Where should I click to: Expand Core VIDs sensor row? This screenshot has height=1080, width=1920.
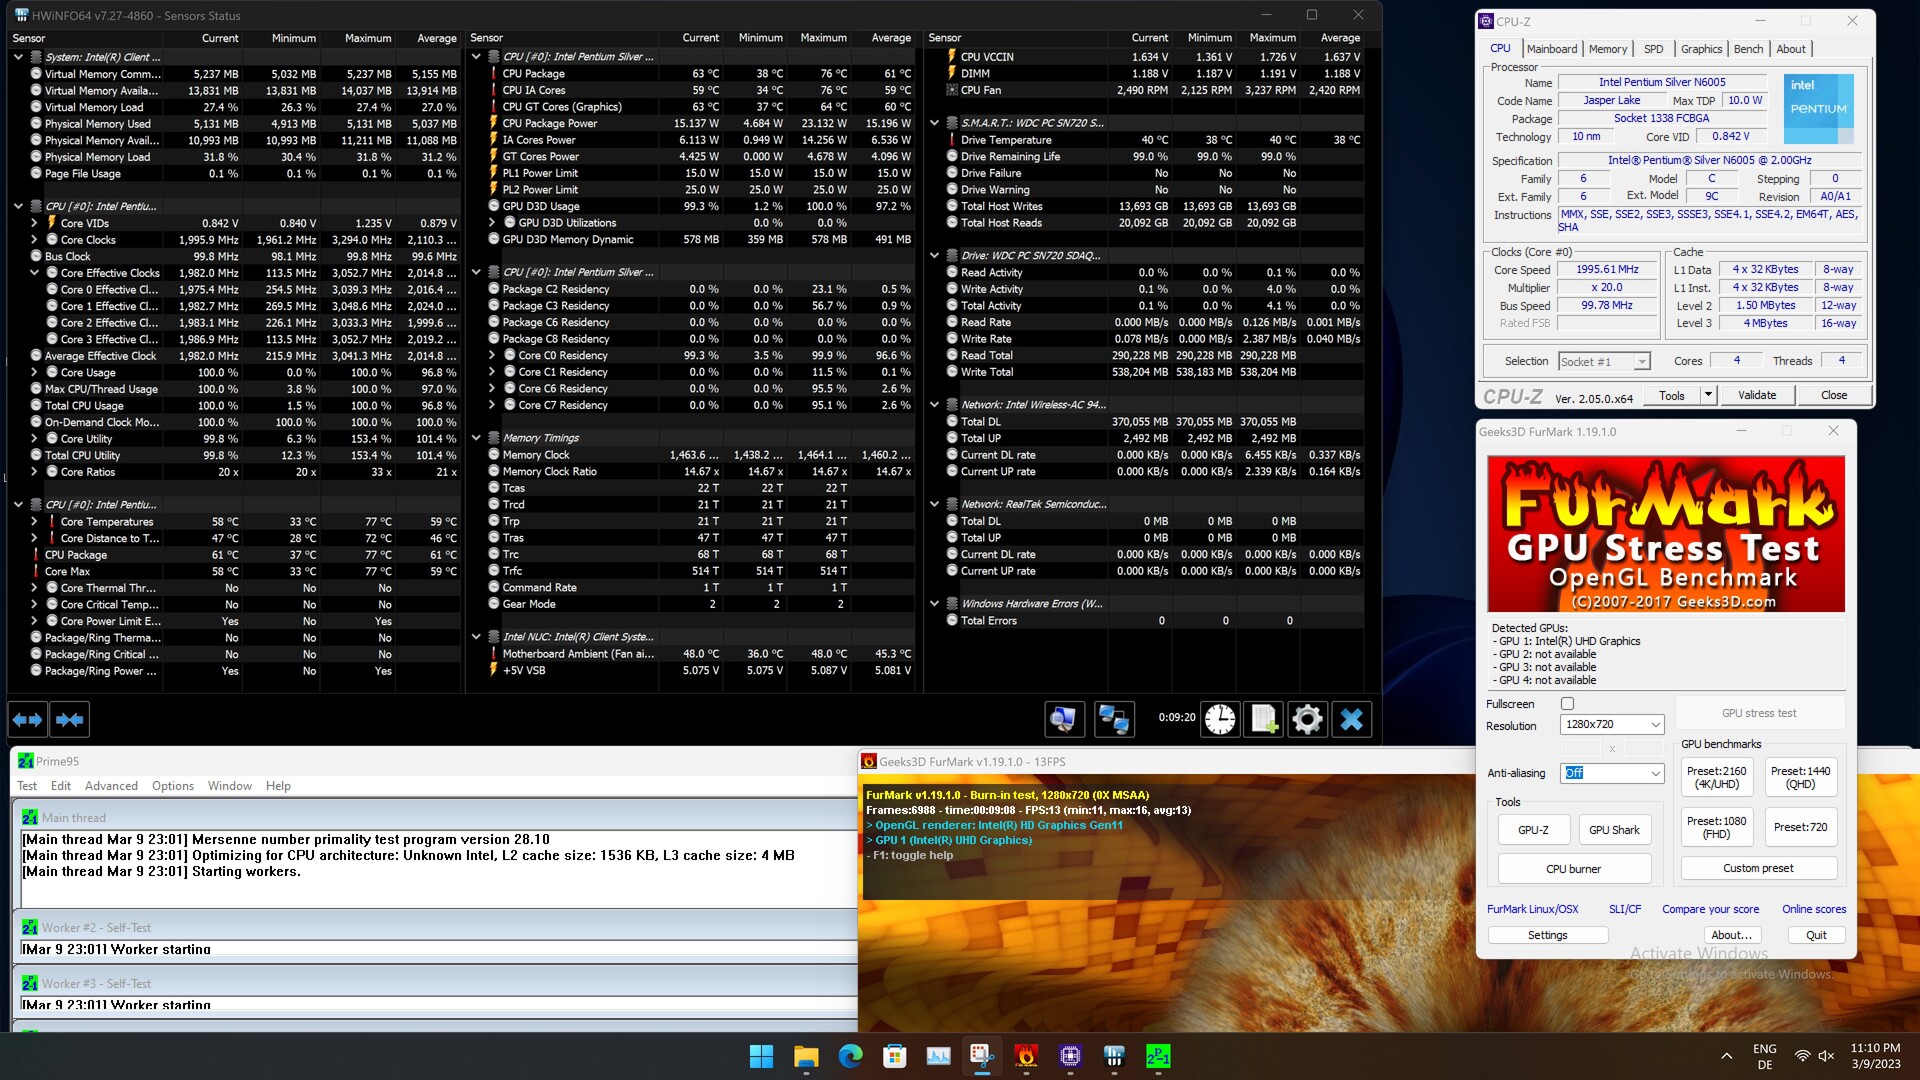[x=34, y=223]
